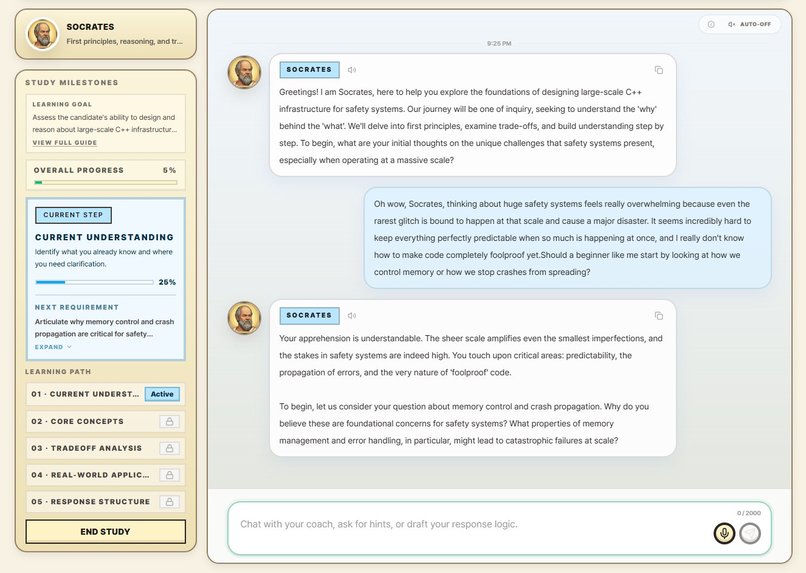Toggle the AUTO-OFF audio setting
Viewport: 806px width, 573px height.
point(749,24)
